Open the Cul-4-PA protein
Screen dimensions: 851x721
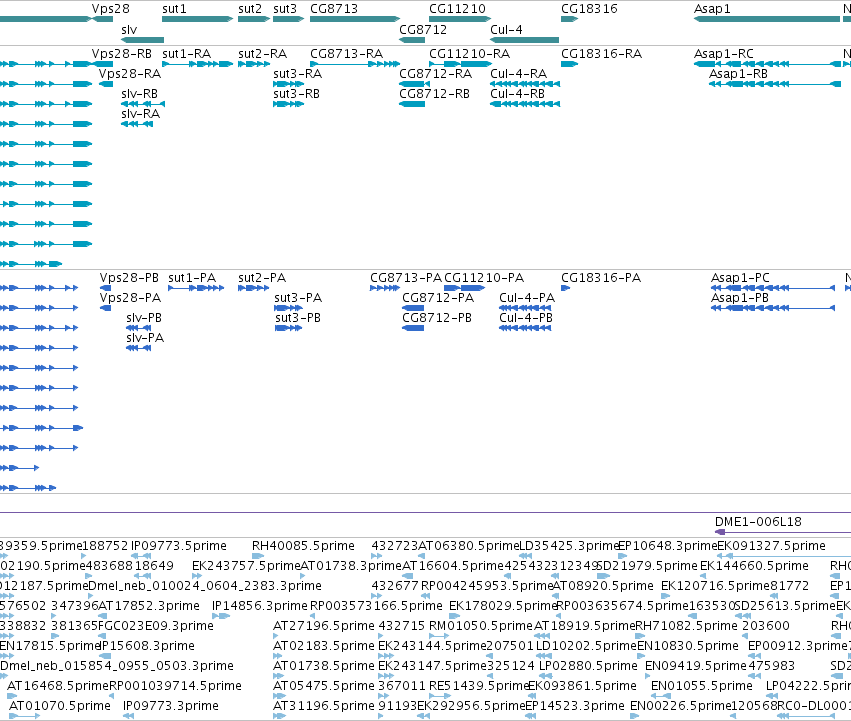coord(527,298)
